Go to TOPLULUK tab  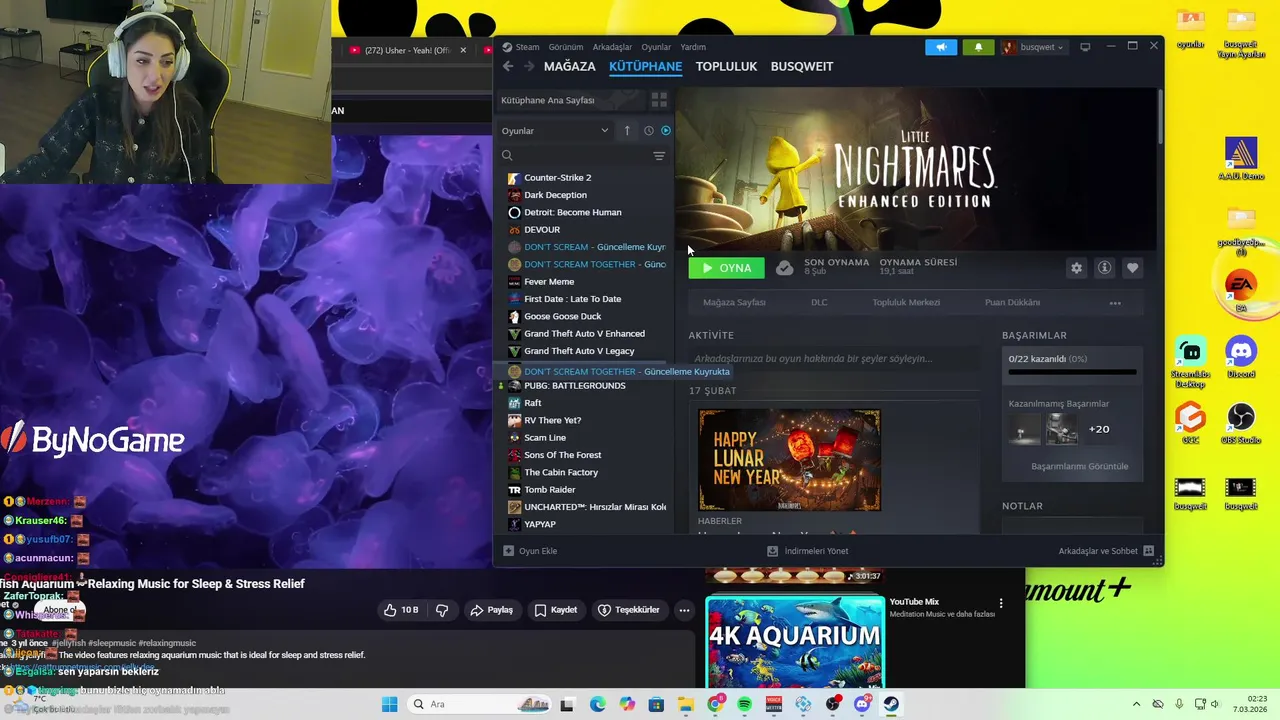click(x=726, y=66)
